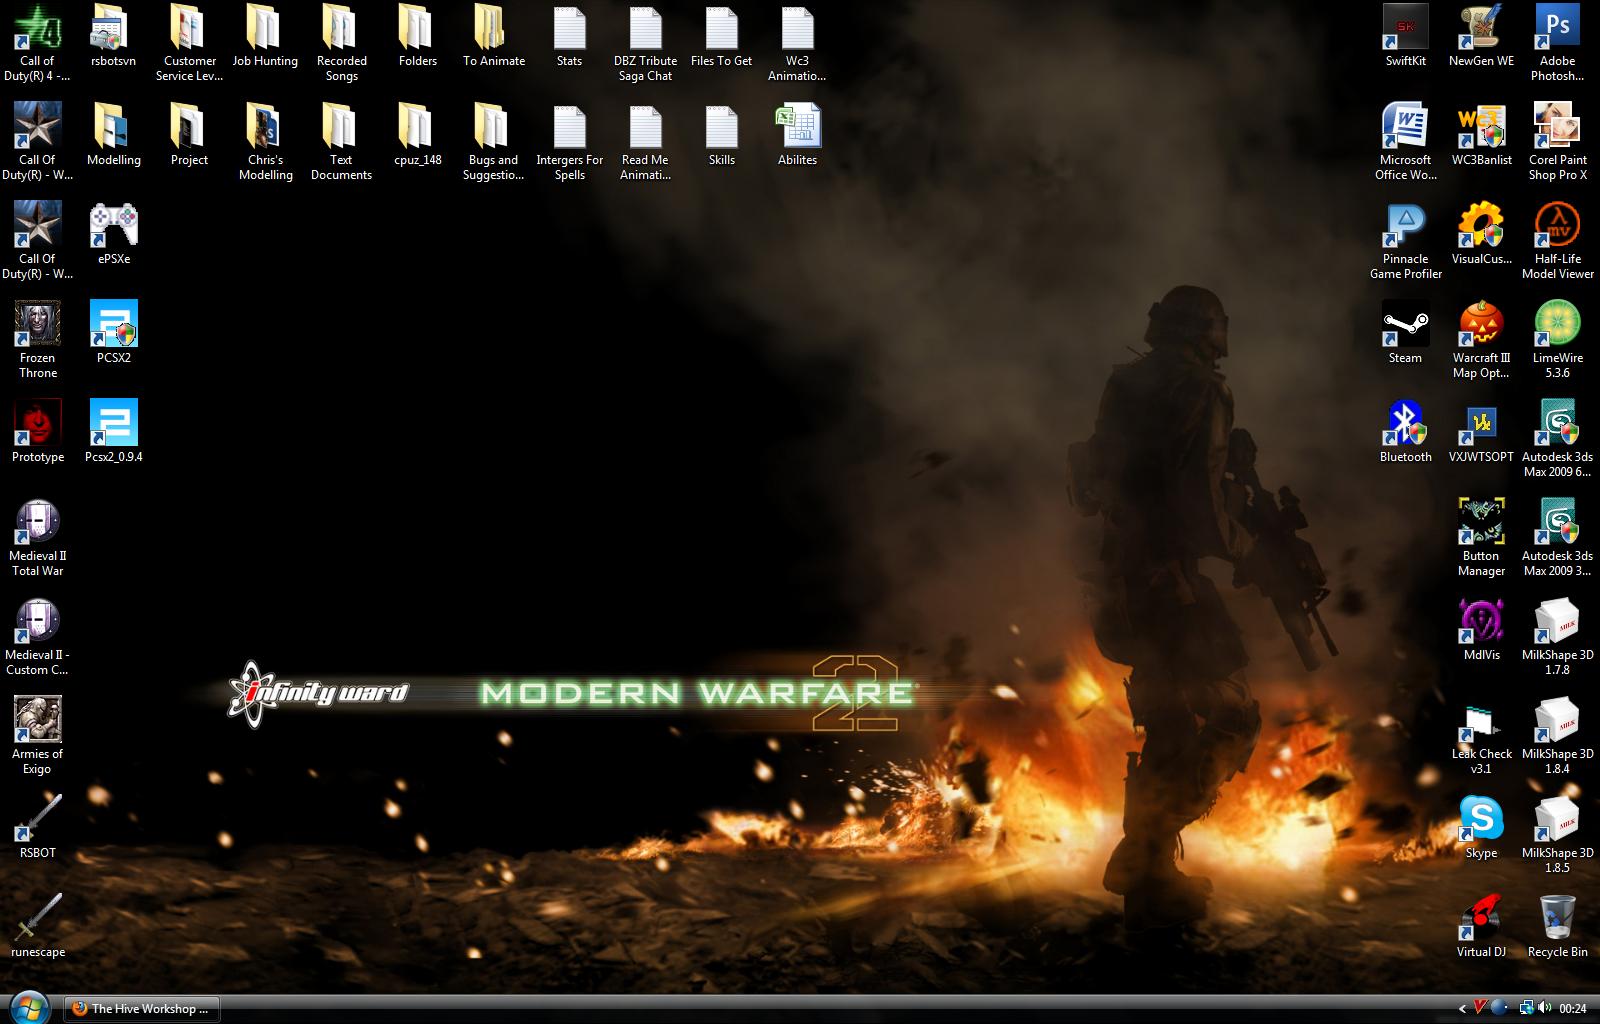Screen dimensions: 1600x1024
Task: Select the To Animate folder
Action: pos(493,37)
